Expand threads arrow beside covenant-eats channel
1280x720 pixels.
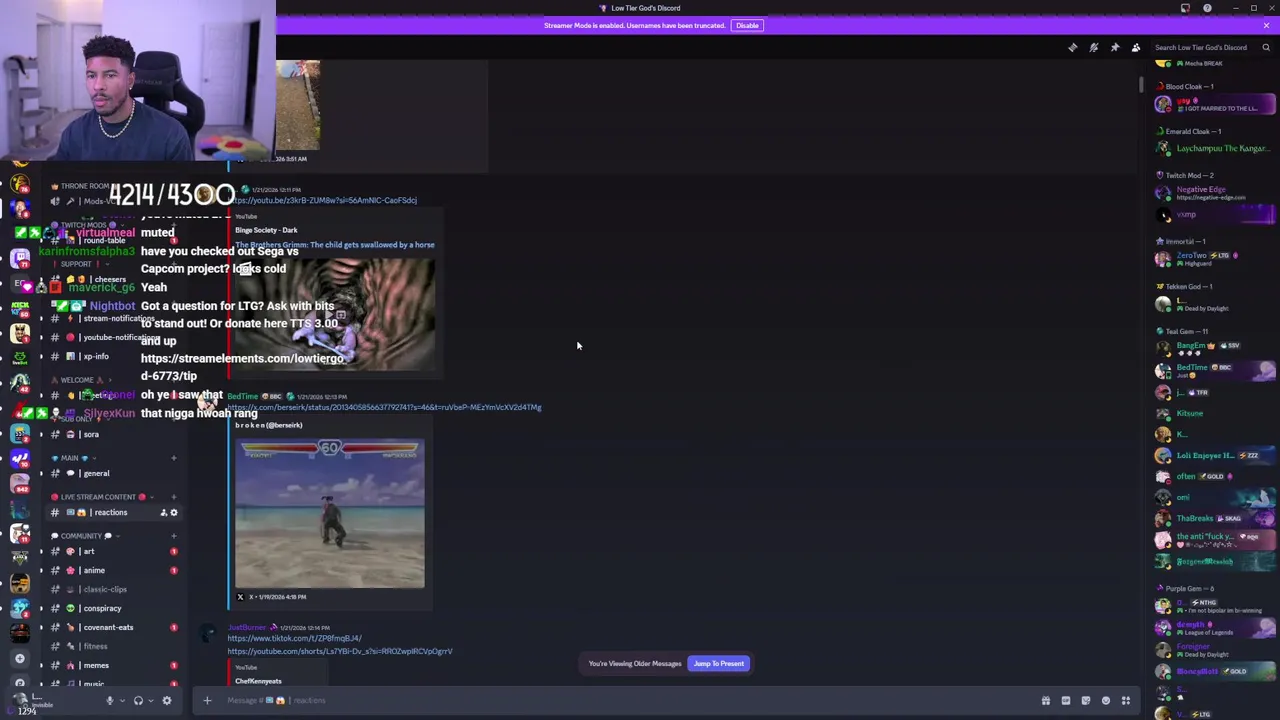pos(41,627)
